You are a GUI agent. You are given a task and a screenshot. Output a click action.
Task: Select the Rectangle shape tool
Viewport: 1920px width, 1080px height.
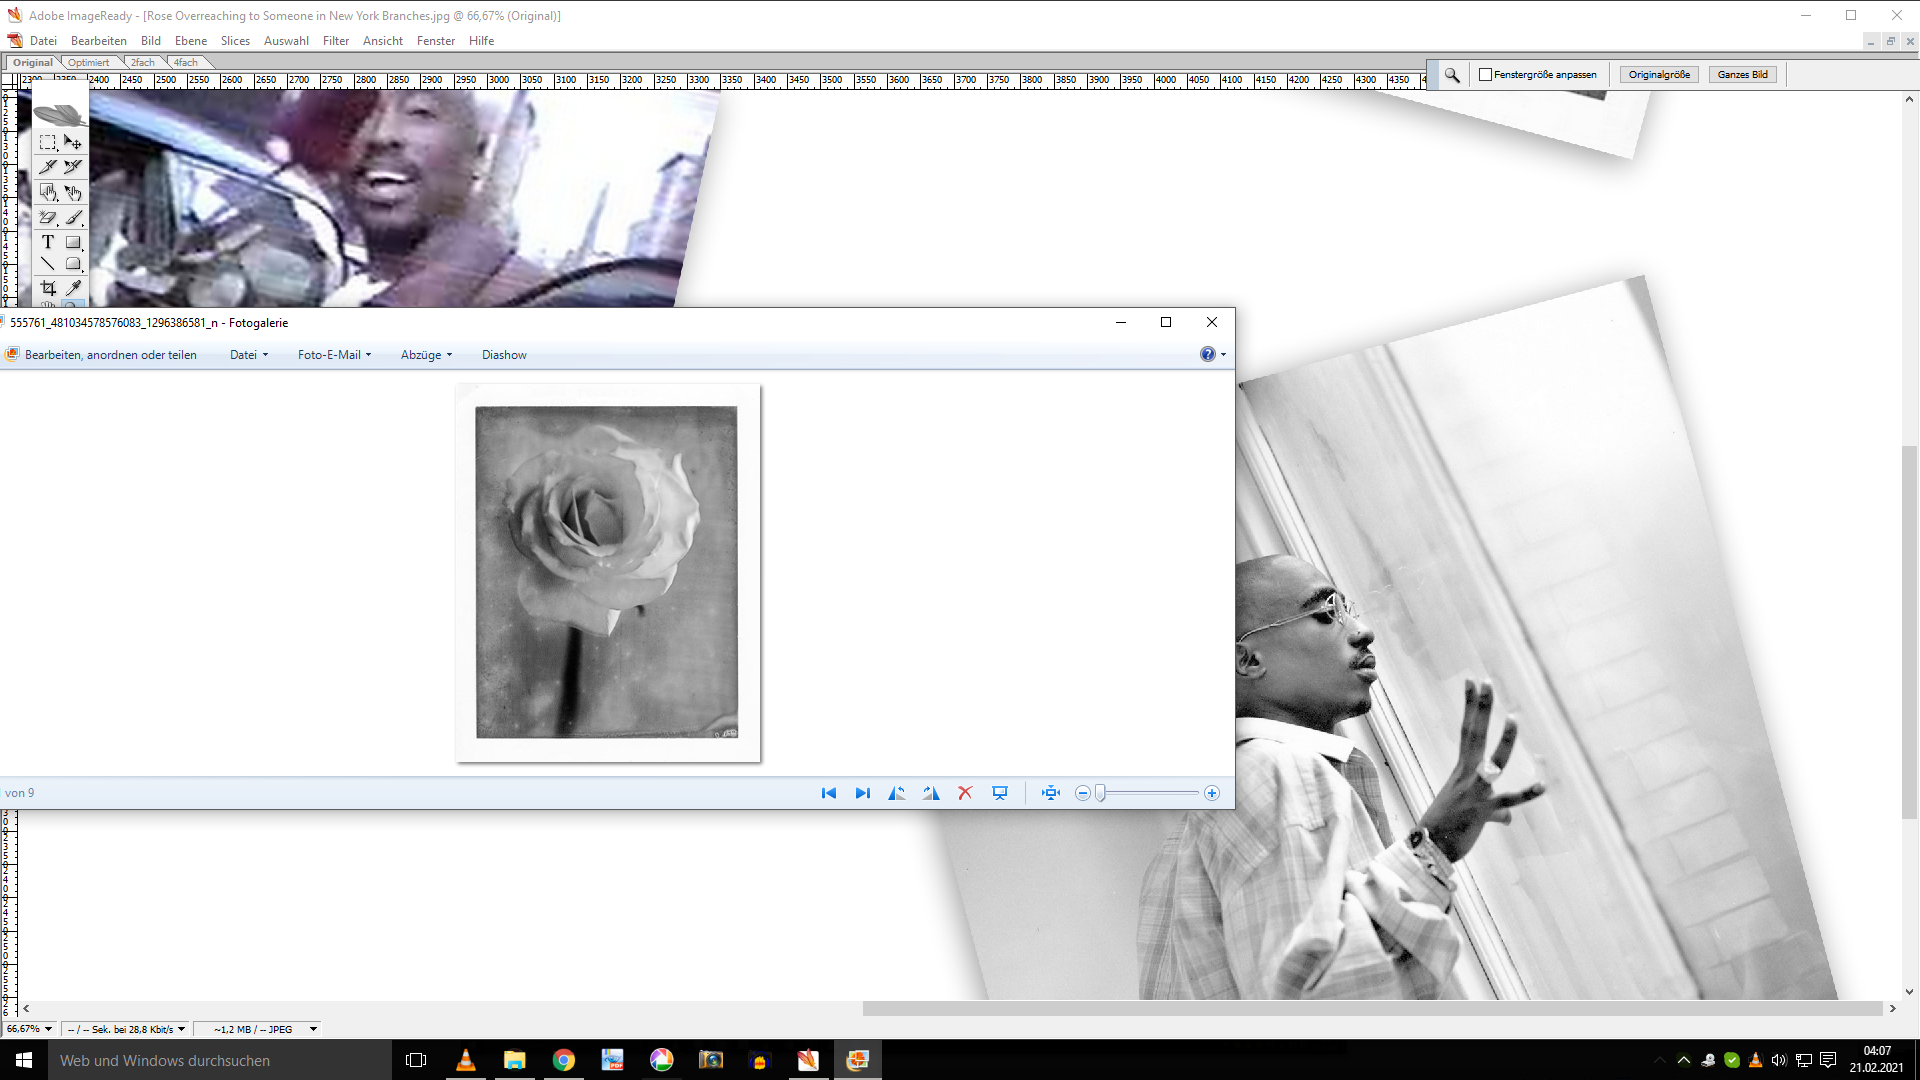tap(73, 242)
